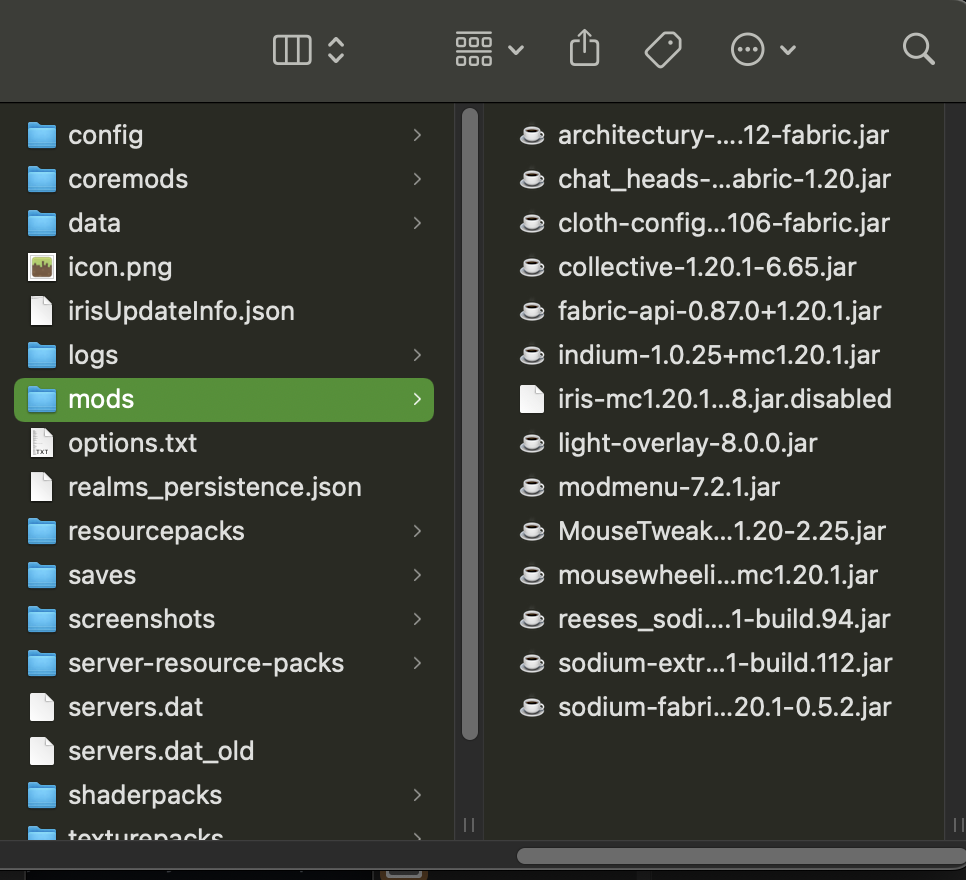Select the disabled iris-mc1.20.1 jar file
The height and width of the screenshot is (880, 966).
[x=724, y=399]
